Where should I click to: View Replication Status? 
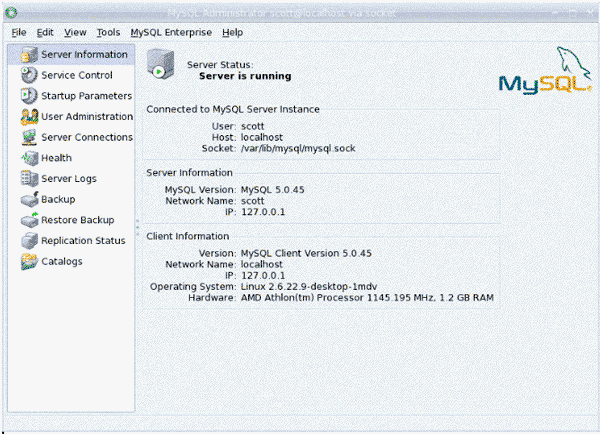pos(83,241)
